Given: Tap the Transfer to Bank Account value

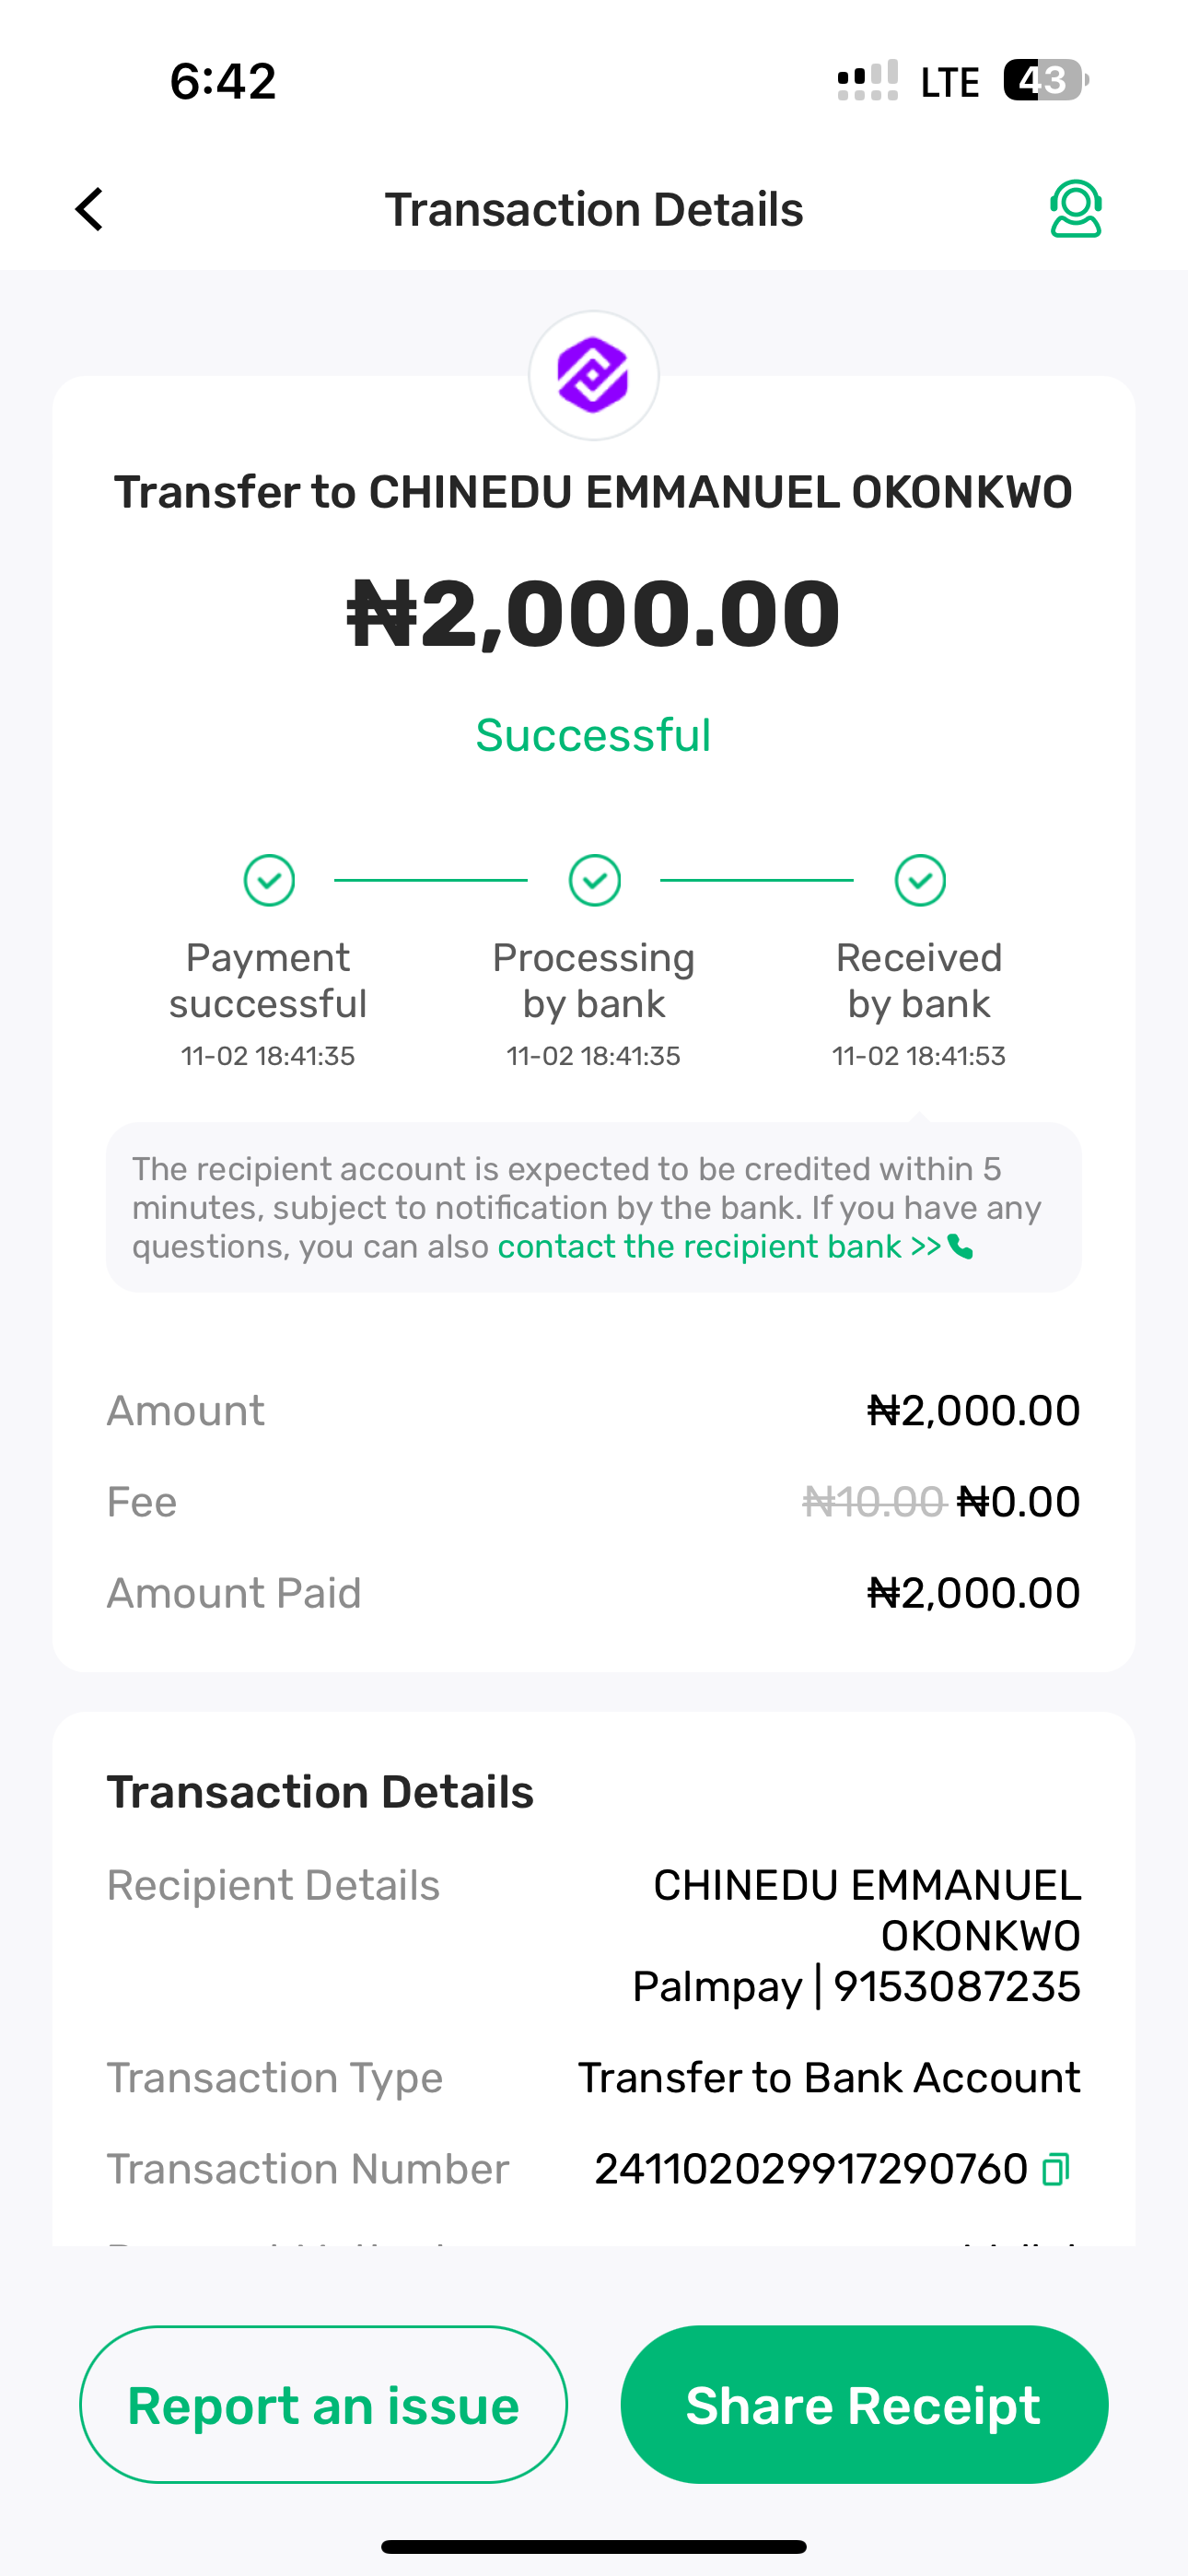Looking at the screenshot, I should pos(829,2078).
